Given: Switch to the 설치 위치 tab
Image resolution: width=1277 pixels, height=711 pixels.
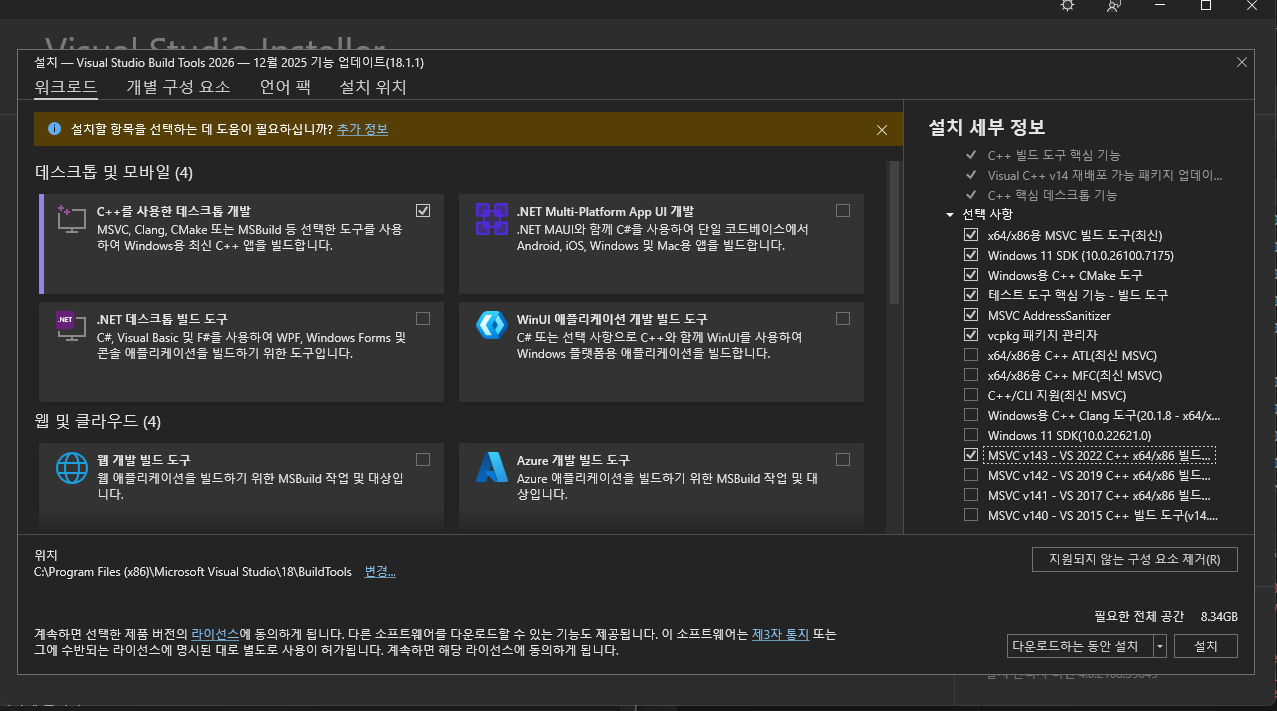Looking at the screenshot, I should [373, 88].
